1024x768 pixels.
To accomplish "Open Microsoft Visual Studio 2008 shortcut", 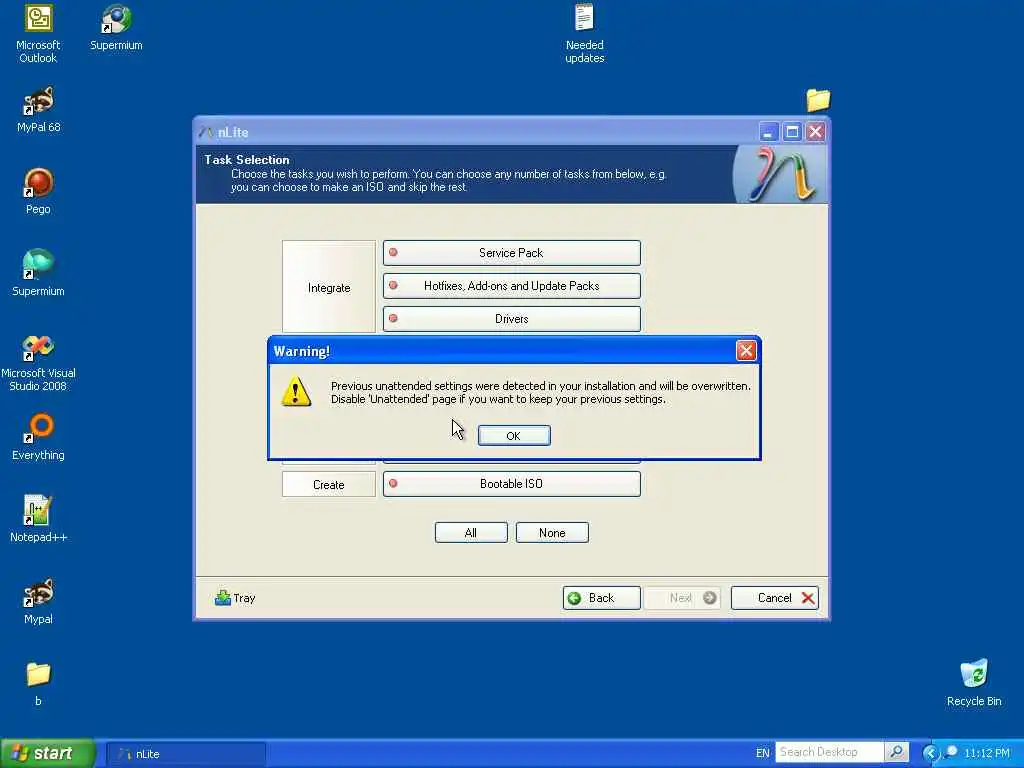I will click(x=39, y=362).
